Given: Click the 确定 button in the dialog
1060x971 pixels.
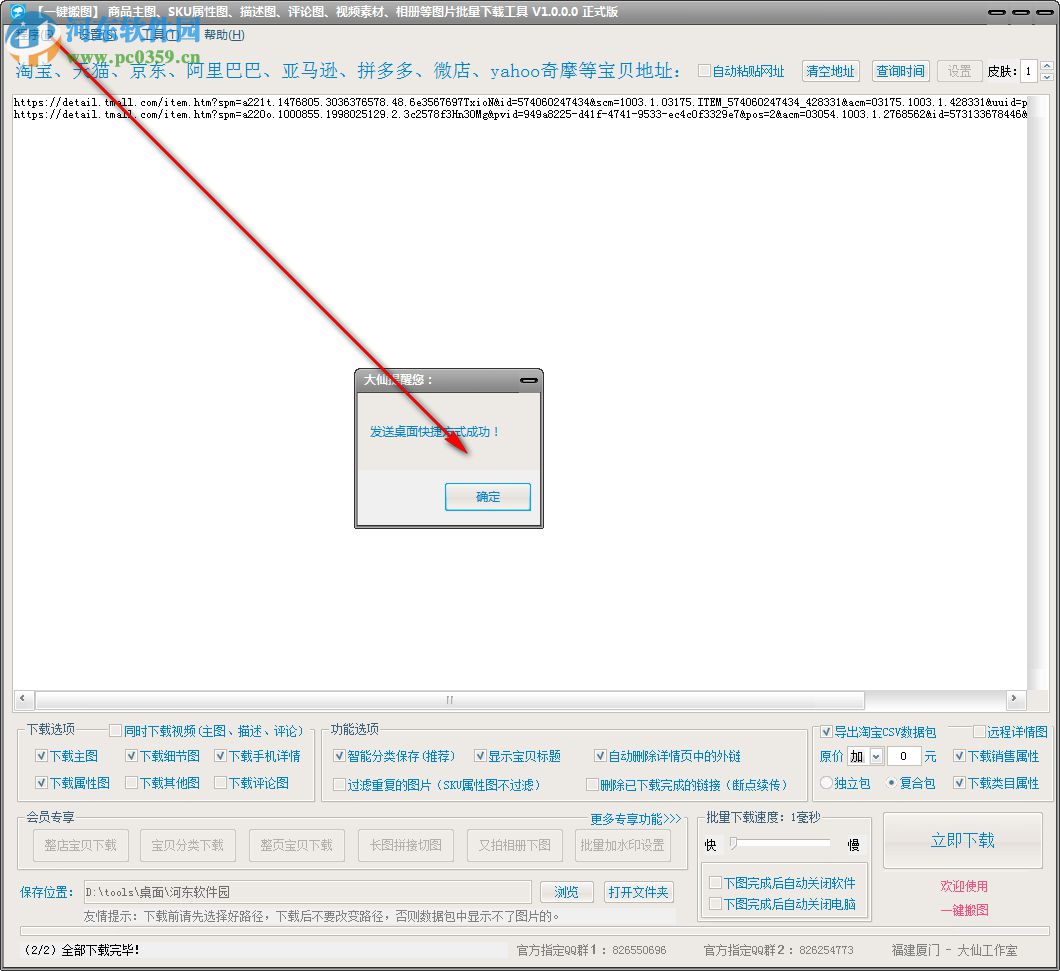Looking at the screenshot, I should click(487, 497).
